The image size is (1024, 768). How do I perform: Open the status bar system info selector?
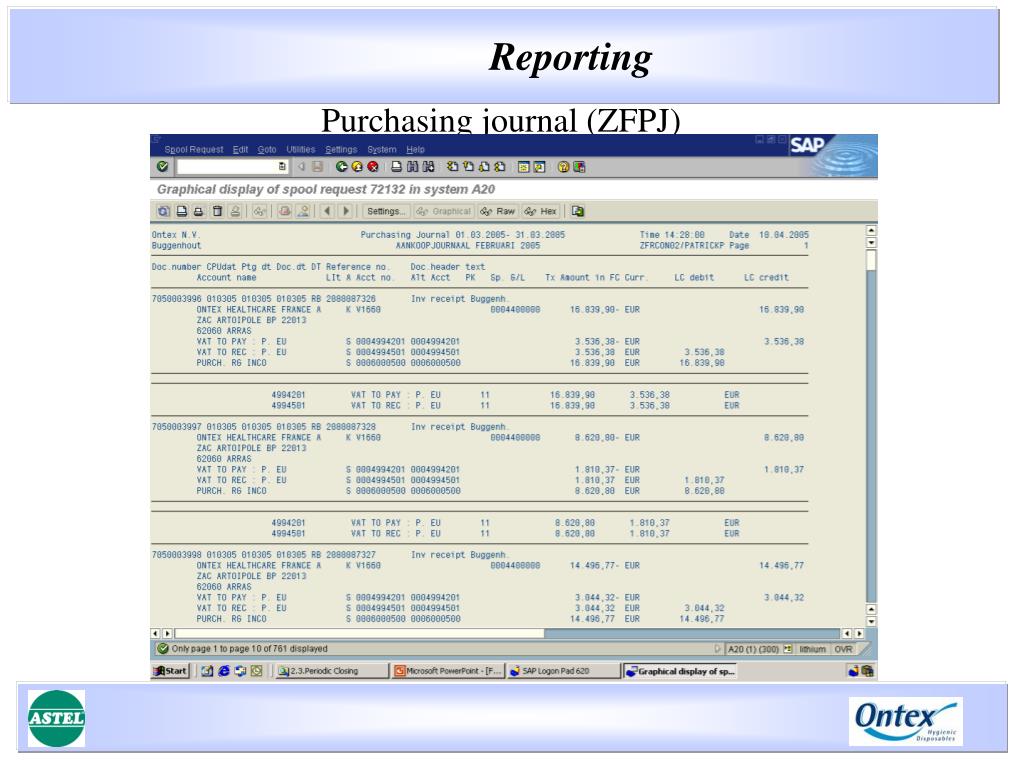[x=788, y=648]
